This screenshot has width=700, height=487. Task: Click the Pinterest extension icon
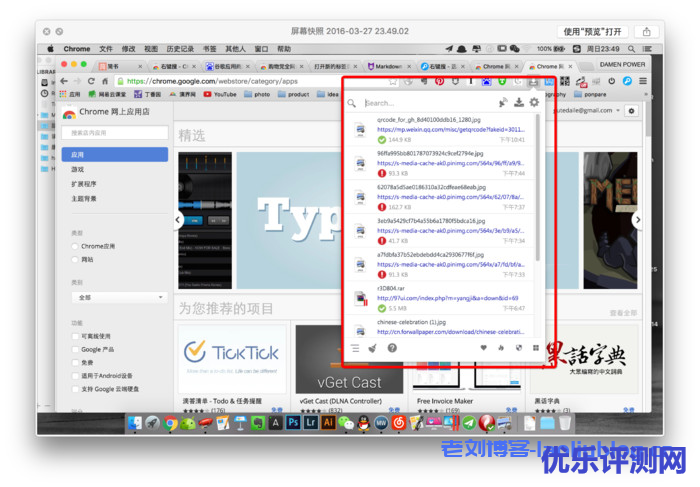[438, 81]
